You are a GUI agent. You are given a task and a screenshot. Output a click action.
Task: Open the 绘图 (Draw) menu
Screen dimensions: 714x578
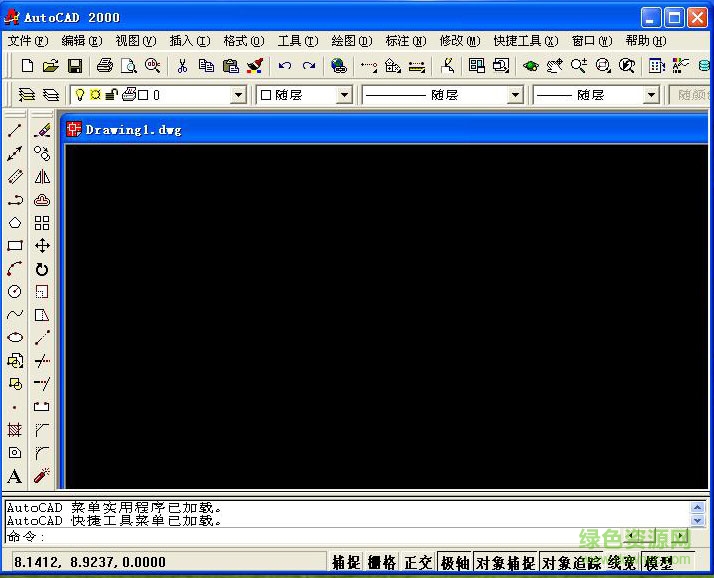click(351, 41)
